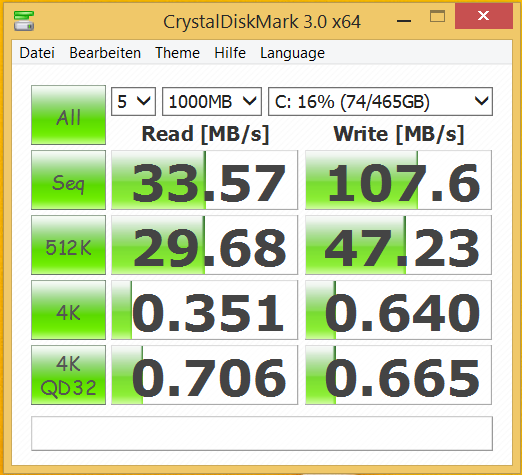Select the 4K QD32 write result 0.665
This screenshot has width=522, height=475.
tap(398, 375)
